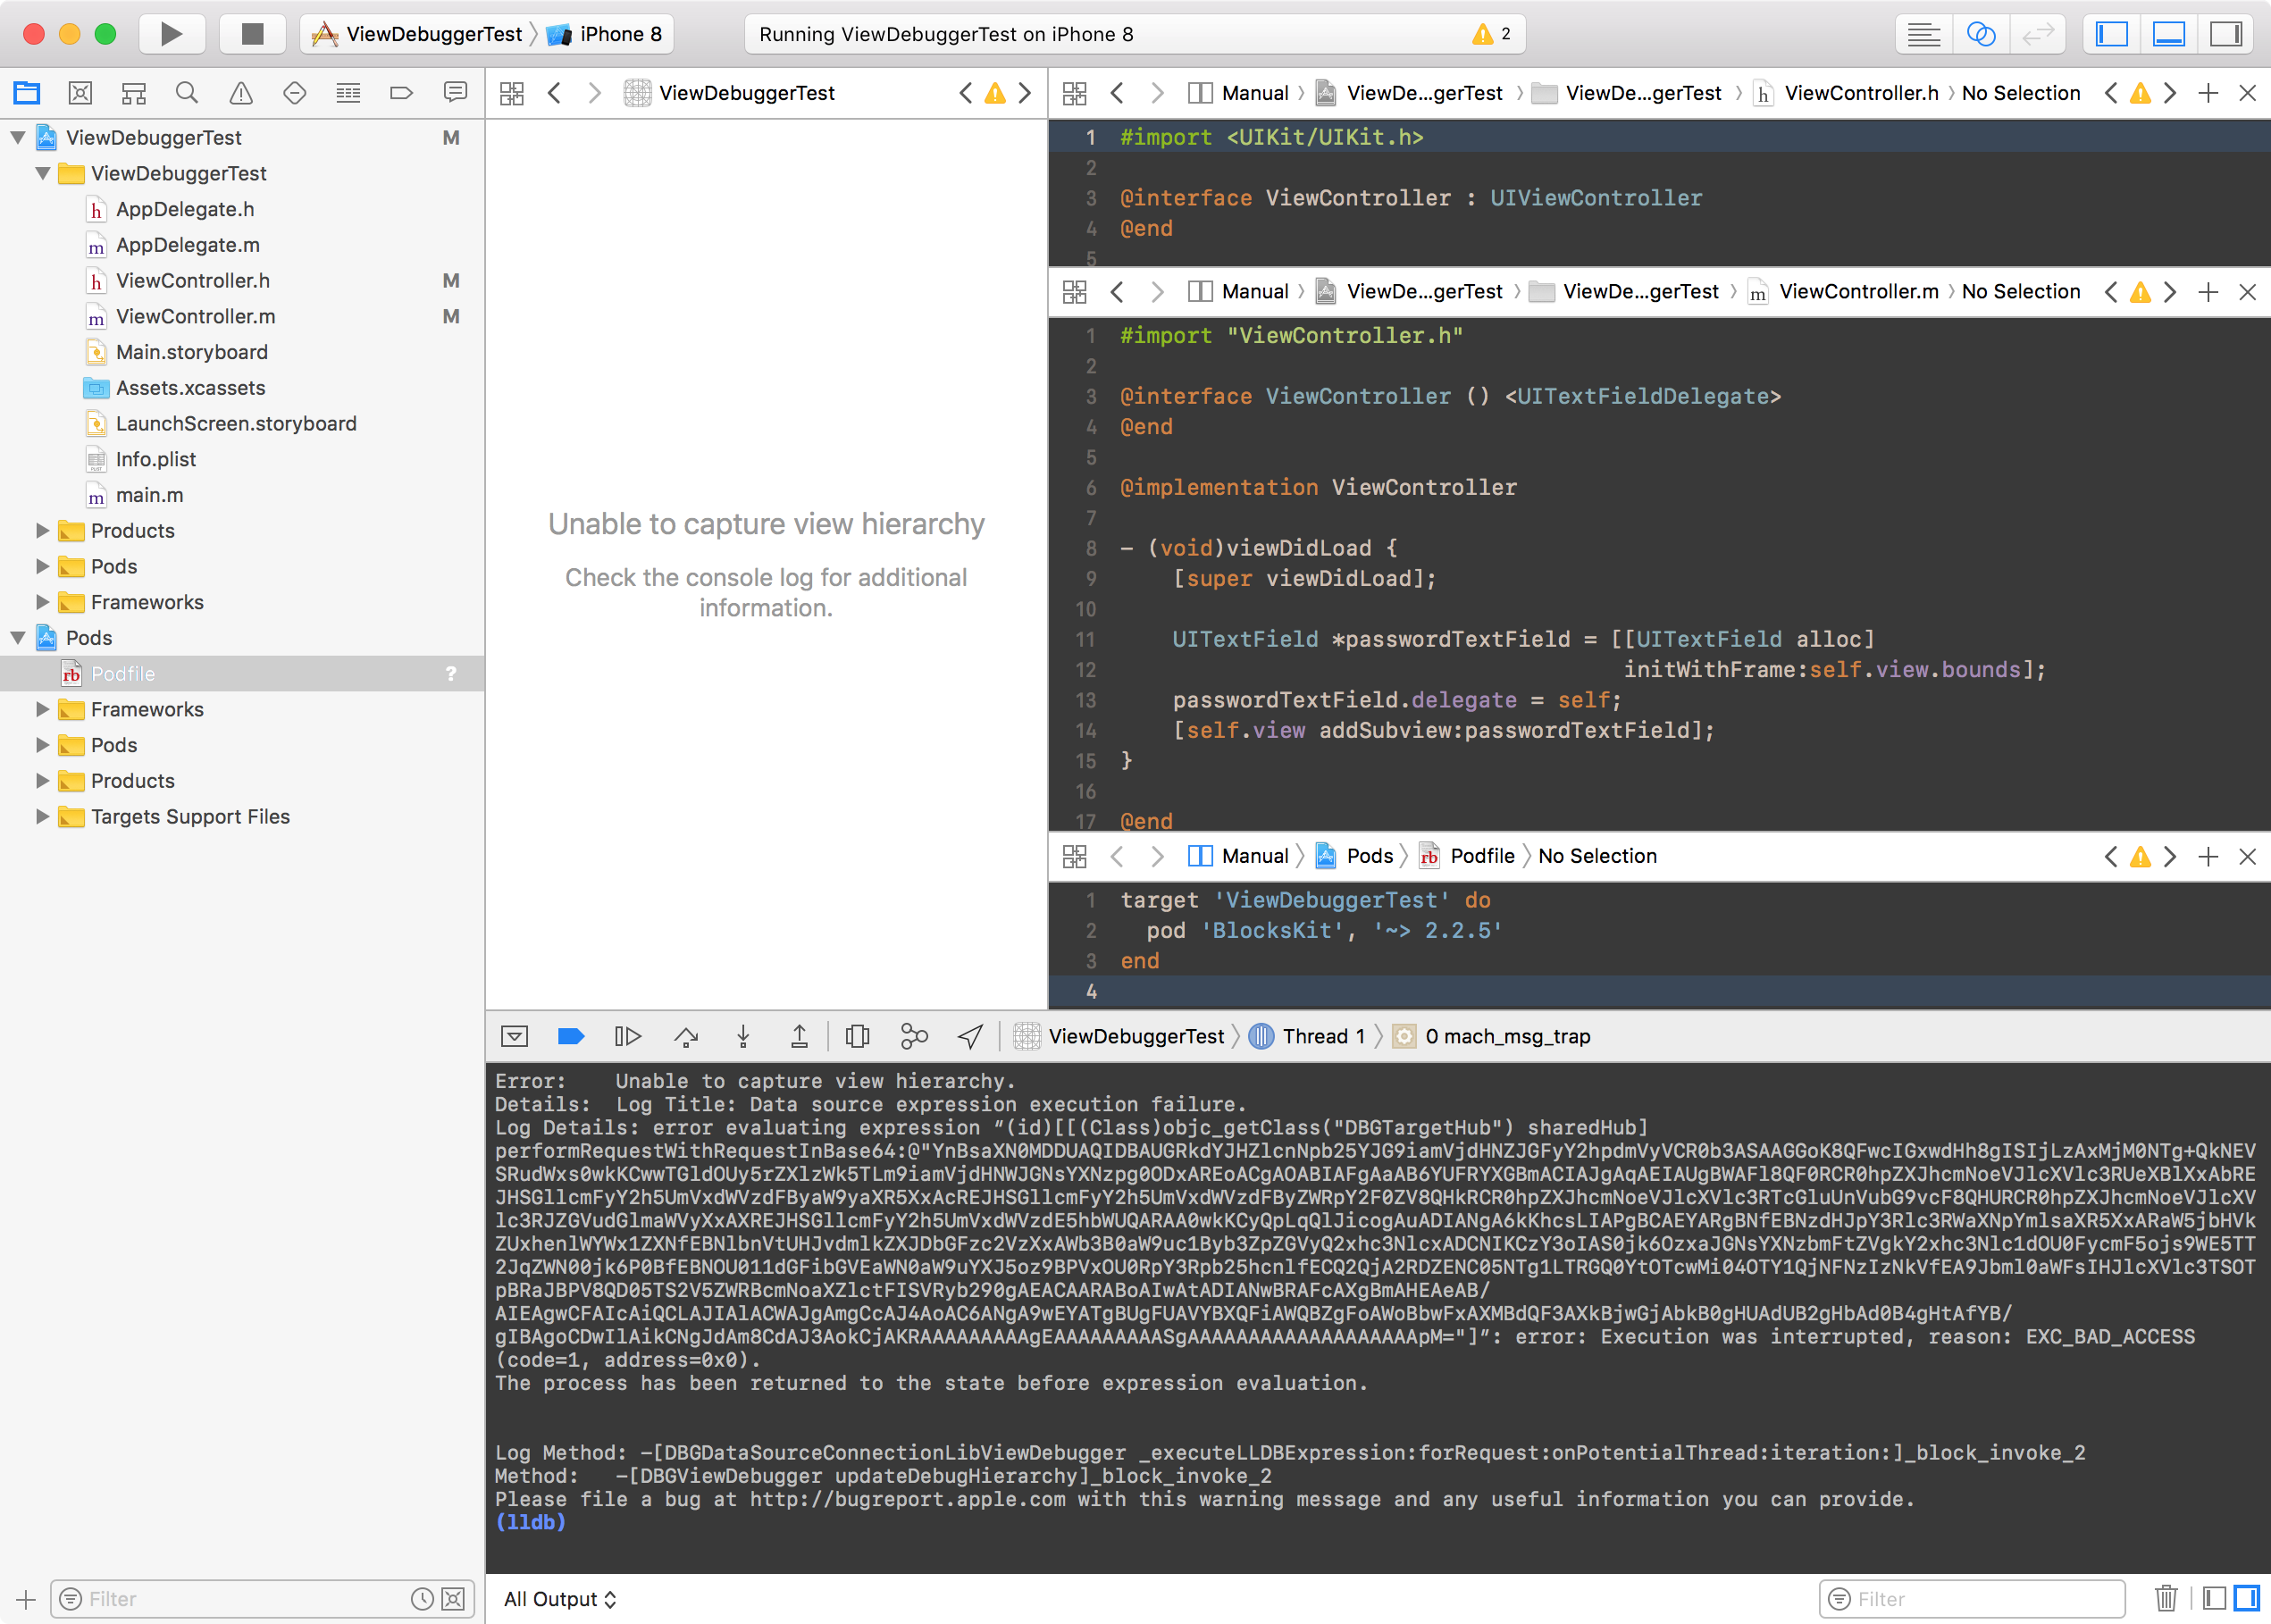
Task: Open the All Output dropdown
Action: [x=559, y=1598]
